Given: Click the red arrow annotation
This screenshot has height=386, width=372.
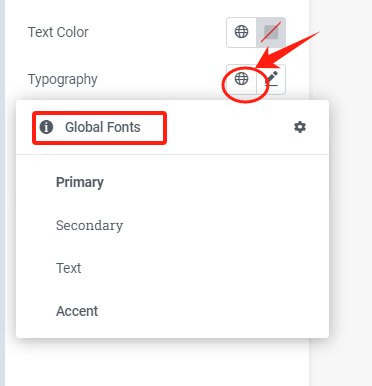Looking at the screenshot, I should tap(286, 50).
